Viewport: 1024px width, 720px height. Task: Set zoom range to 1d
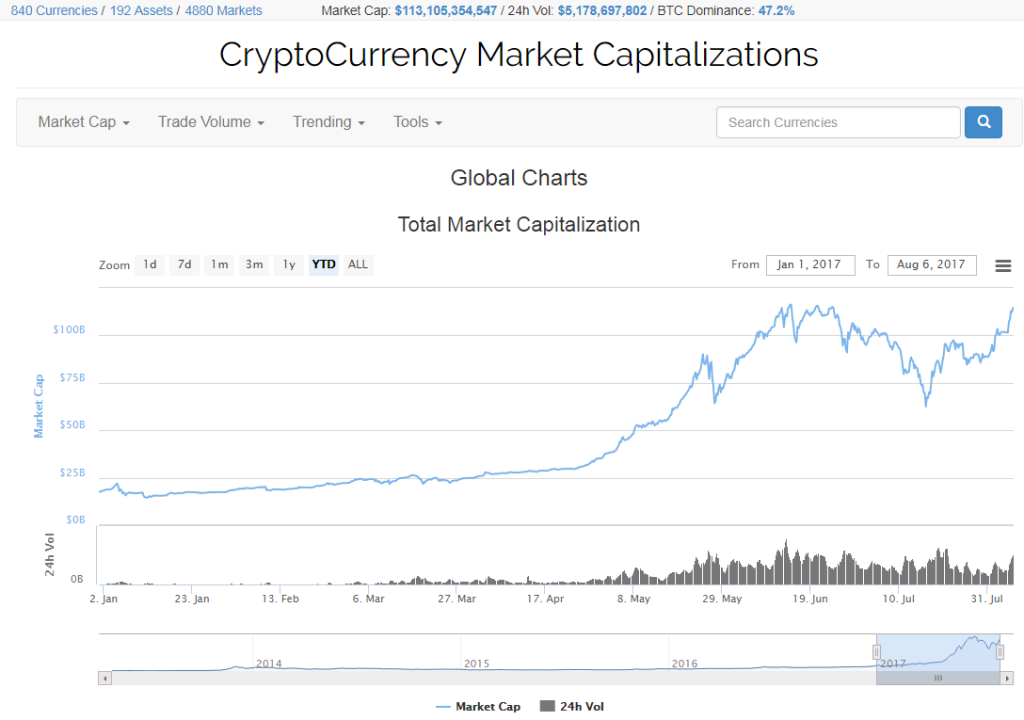click(x=149, y=265)
